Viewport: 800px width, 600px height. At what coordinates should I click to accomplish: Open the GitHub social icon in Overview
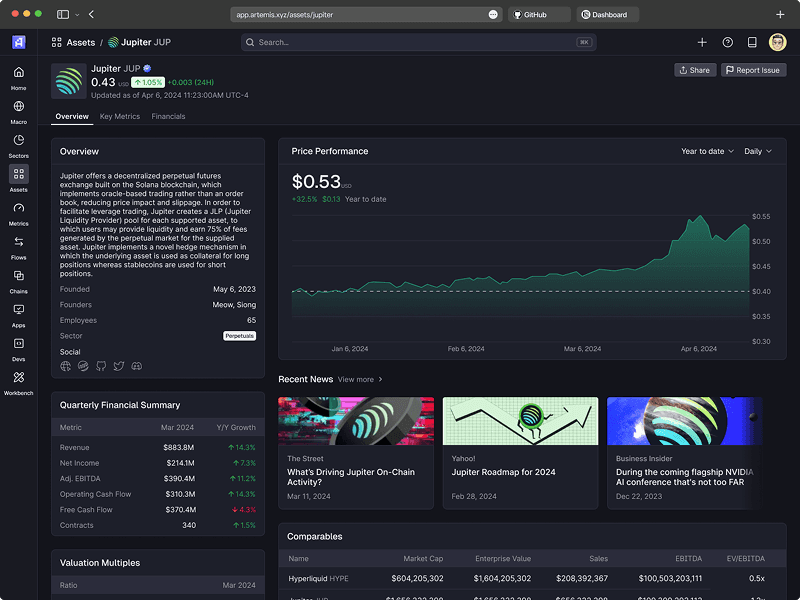tap(101, 366)
